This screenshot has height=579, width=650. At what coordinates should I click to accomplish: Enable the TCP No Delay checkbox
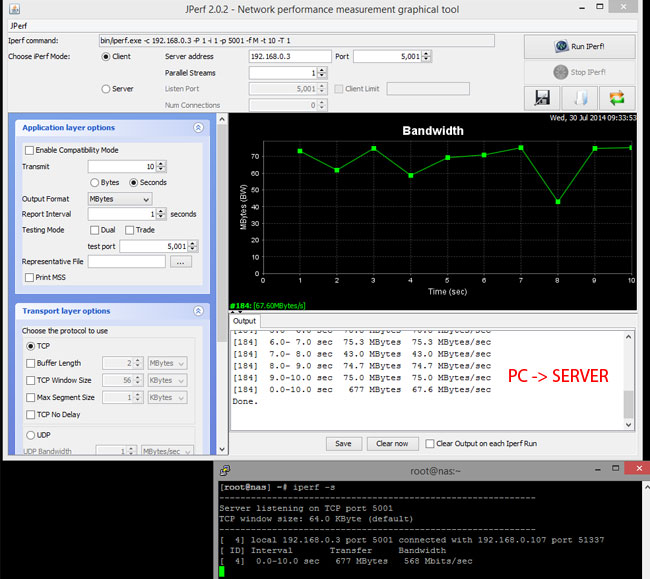click(x=30, y=414)
